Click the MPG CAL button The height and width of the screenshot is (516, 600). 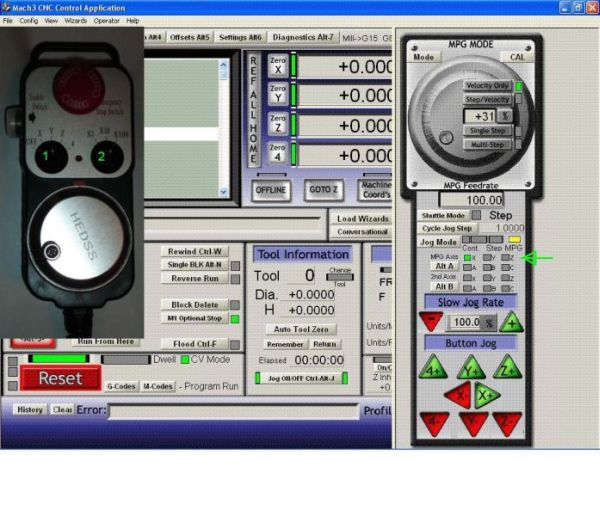coord(517,57)
